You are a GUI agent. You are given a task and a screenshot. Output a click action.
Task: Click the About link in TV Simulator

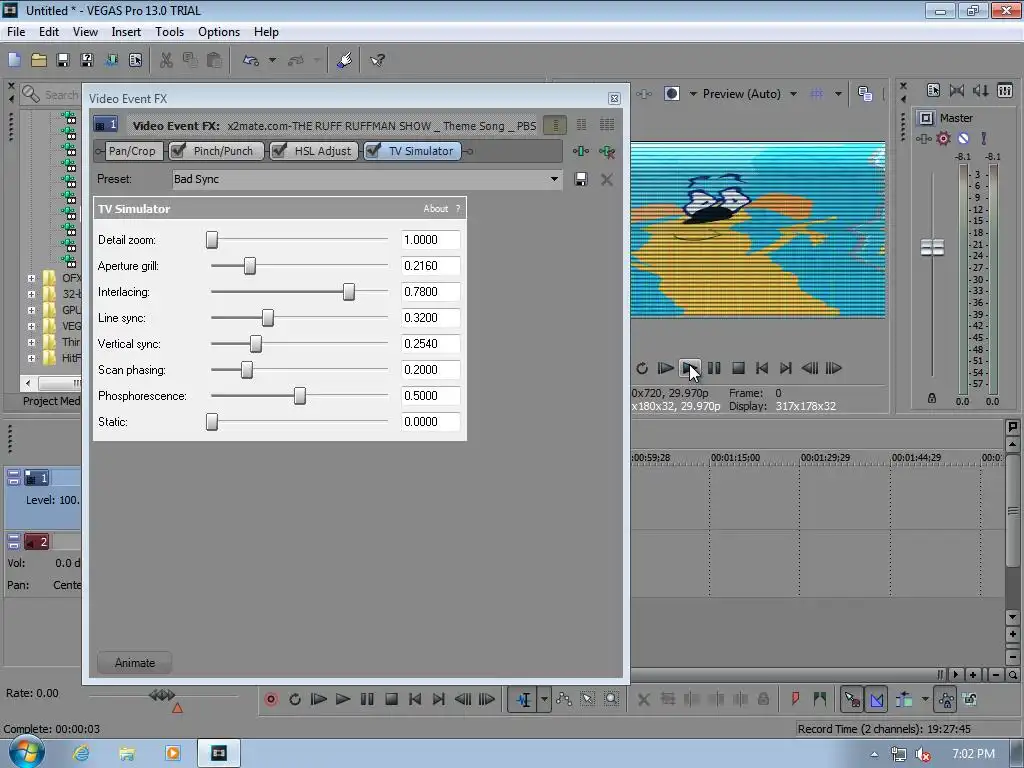click(x=436, y=209)
